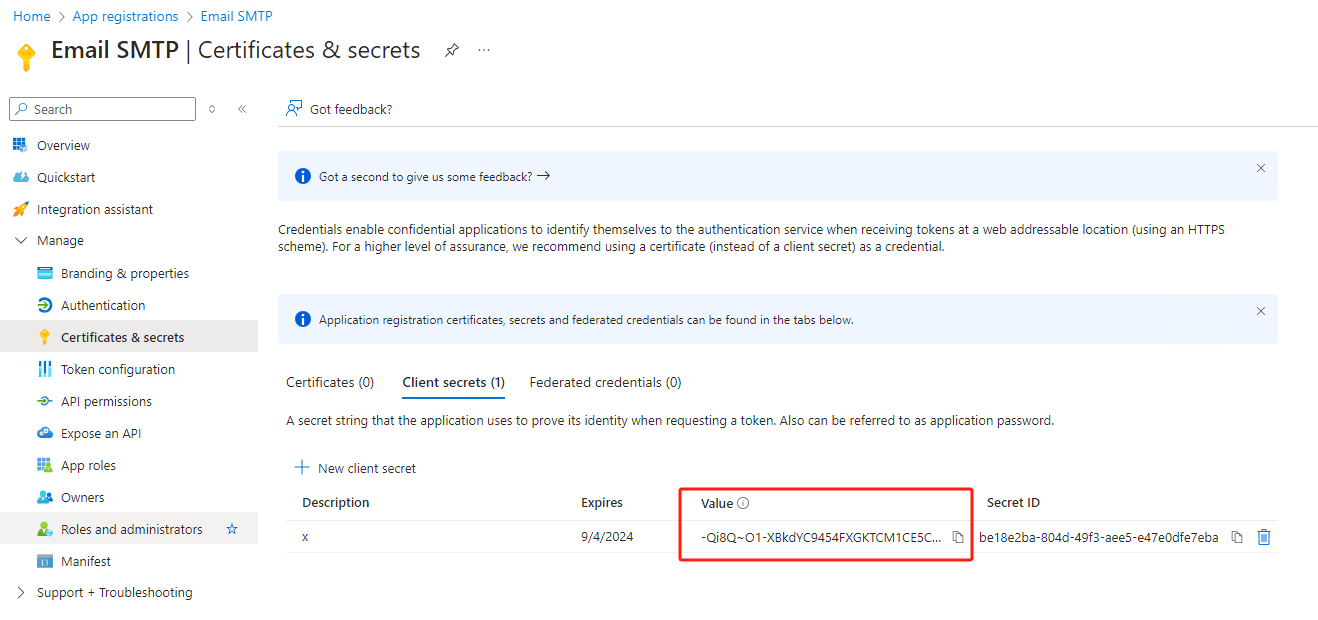Pin the Certificates & secrets page
Viewport: 1318px width, 620px height.
coord(452,50)
